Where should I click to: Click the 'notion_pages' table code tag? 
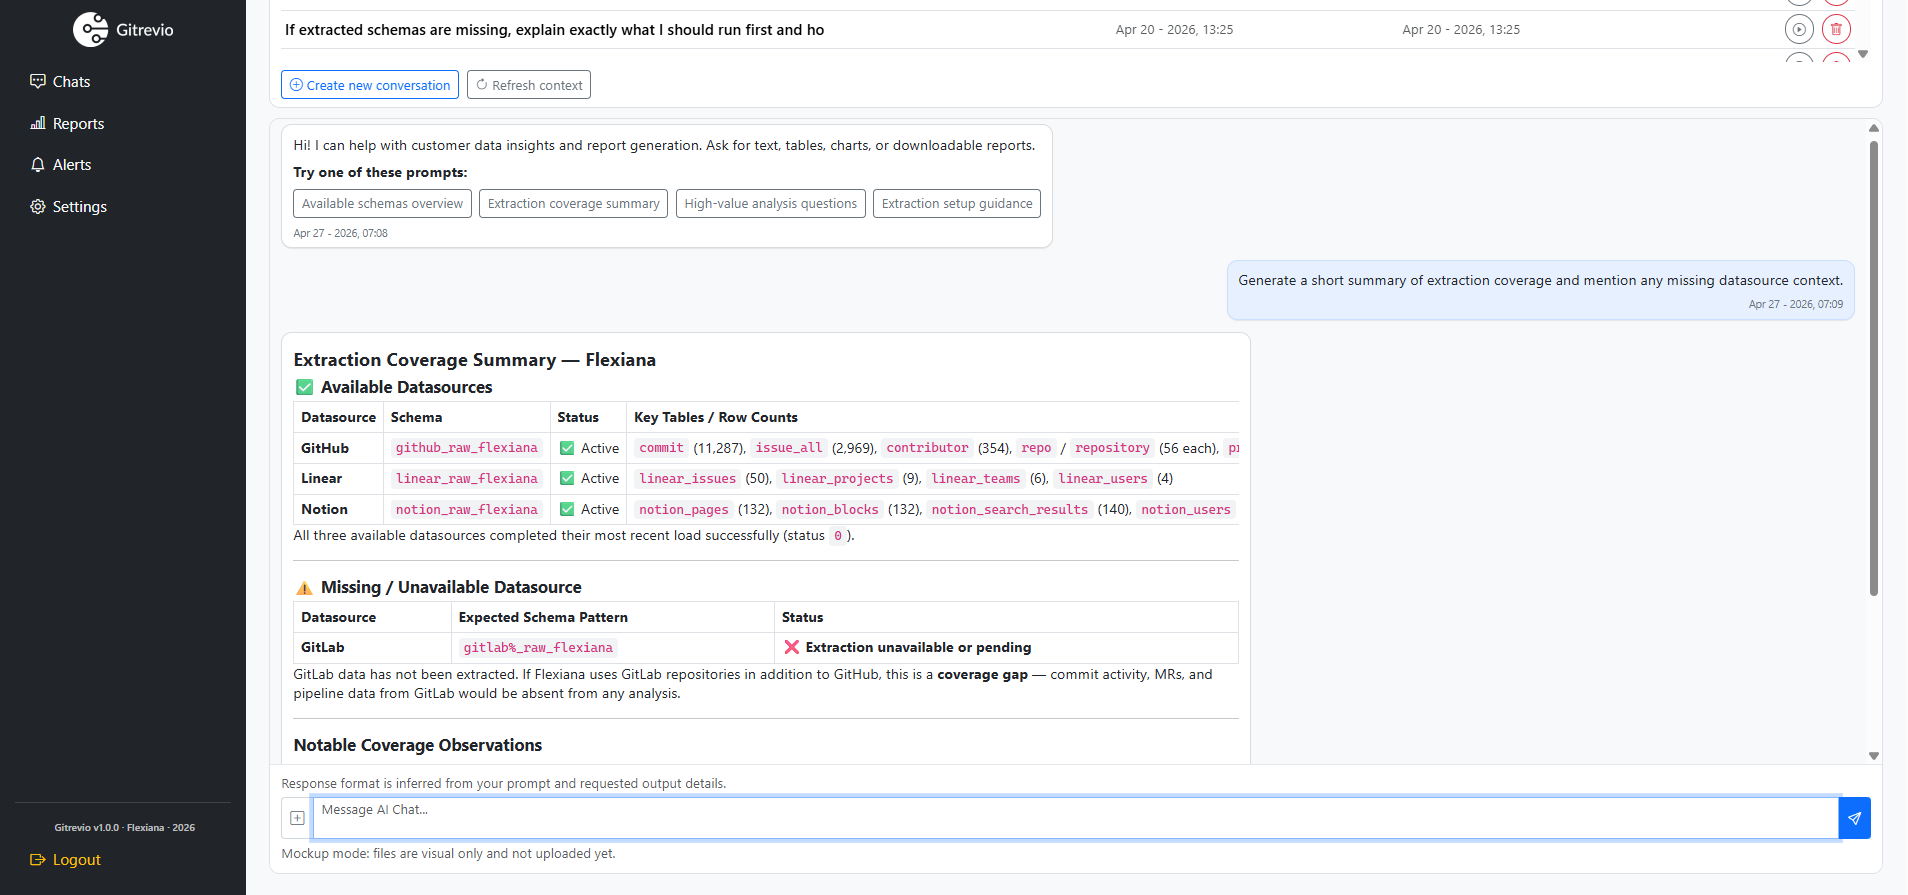(684, 510)
